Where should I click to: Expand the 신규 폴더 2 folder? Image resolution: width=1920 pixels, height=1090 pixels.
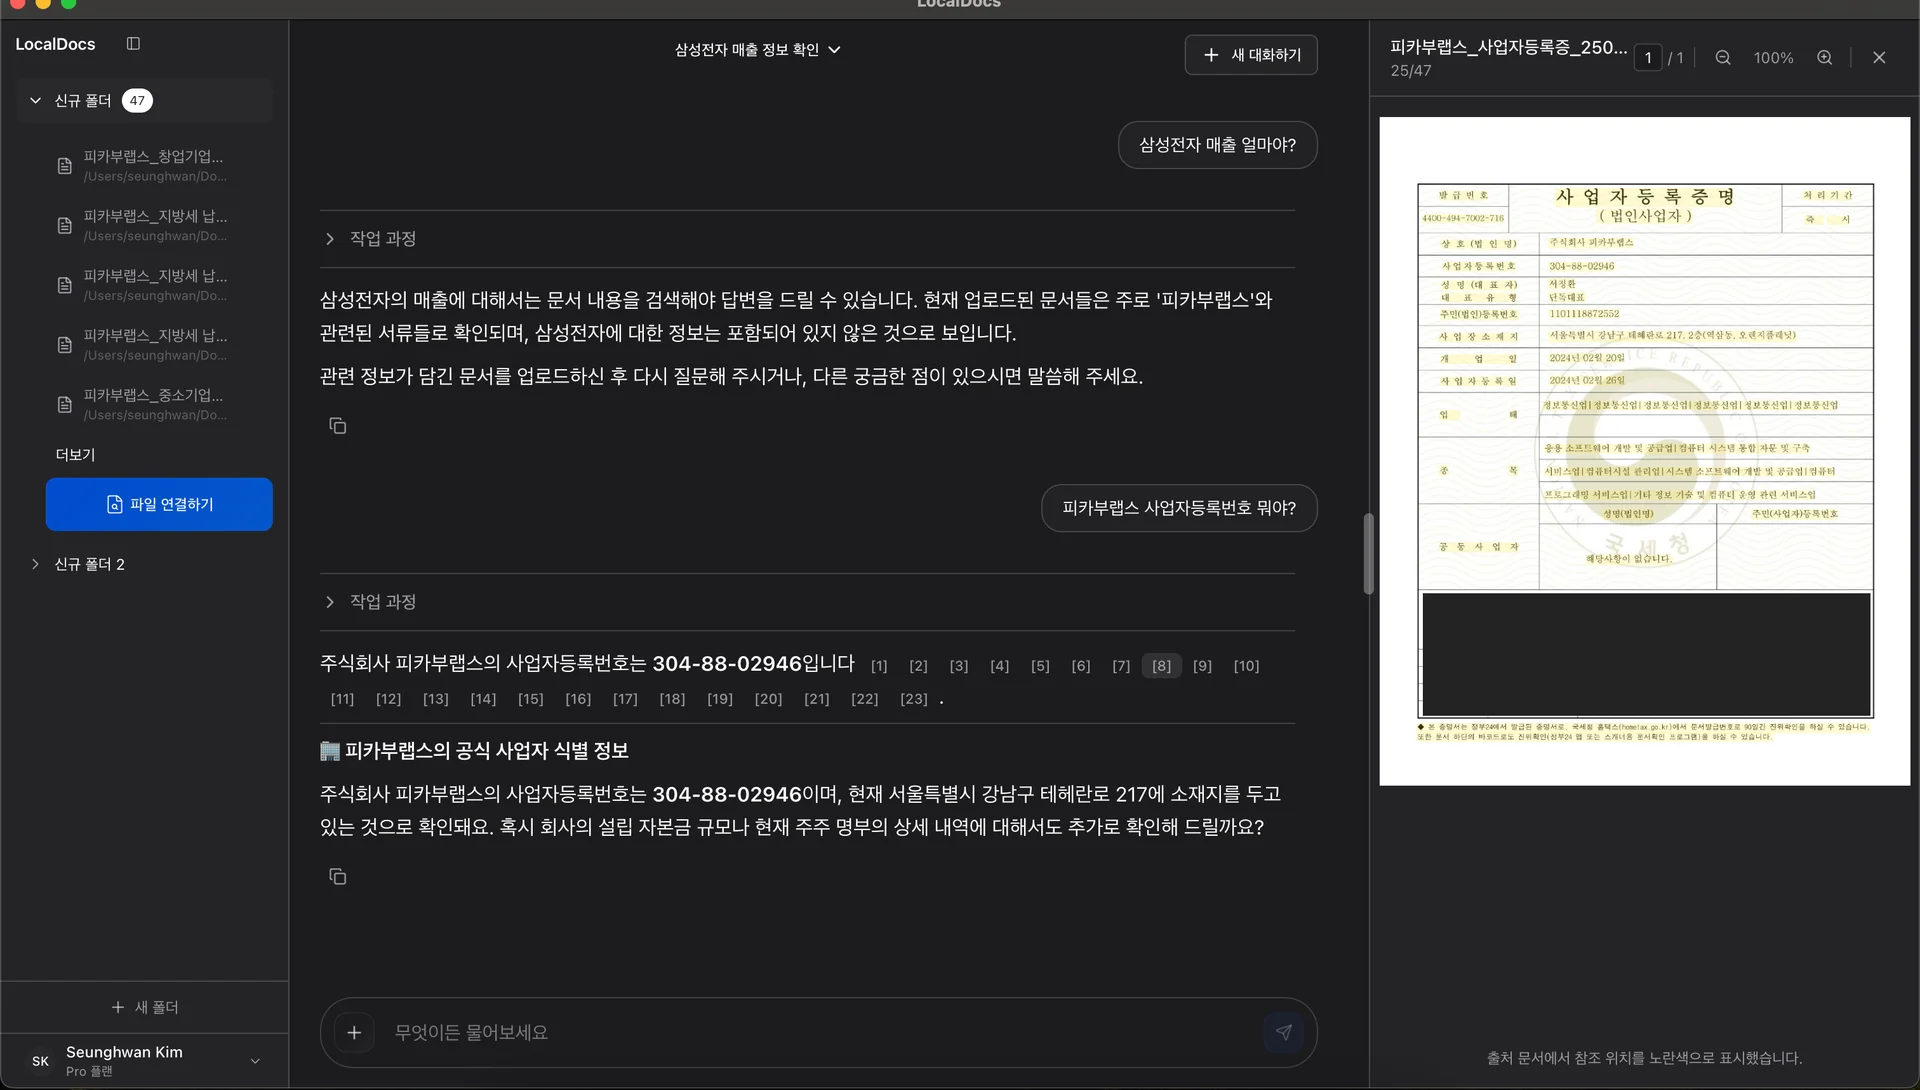point(36,563)
